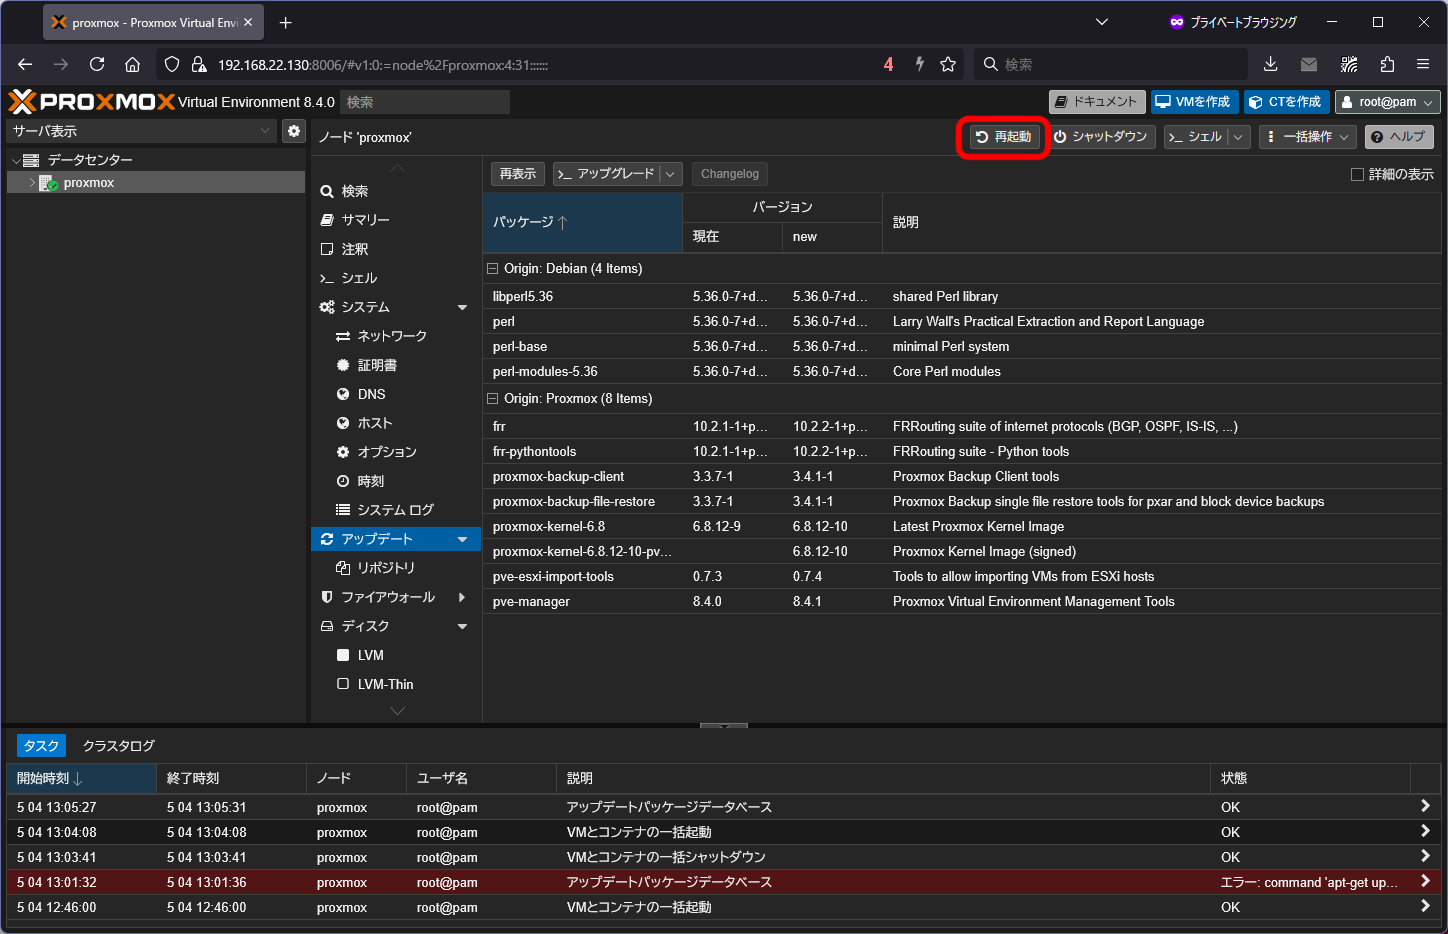The width and height of the screenshot is (1448, 934).
Task: Open サマリー in the node menu
Action: 396,220
